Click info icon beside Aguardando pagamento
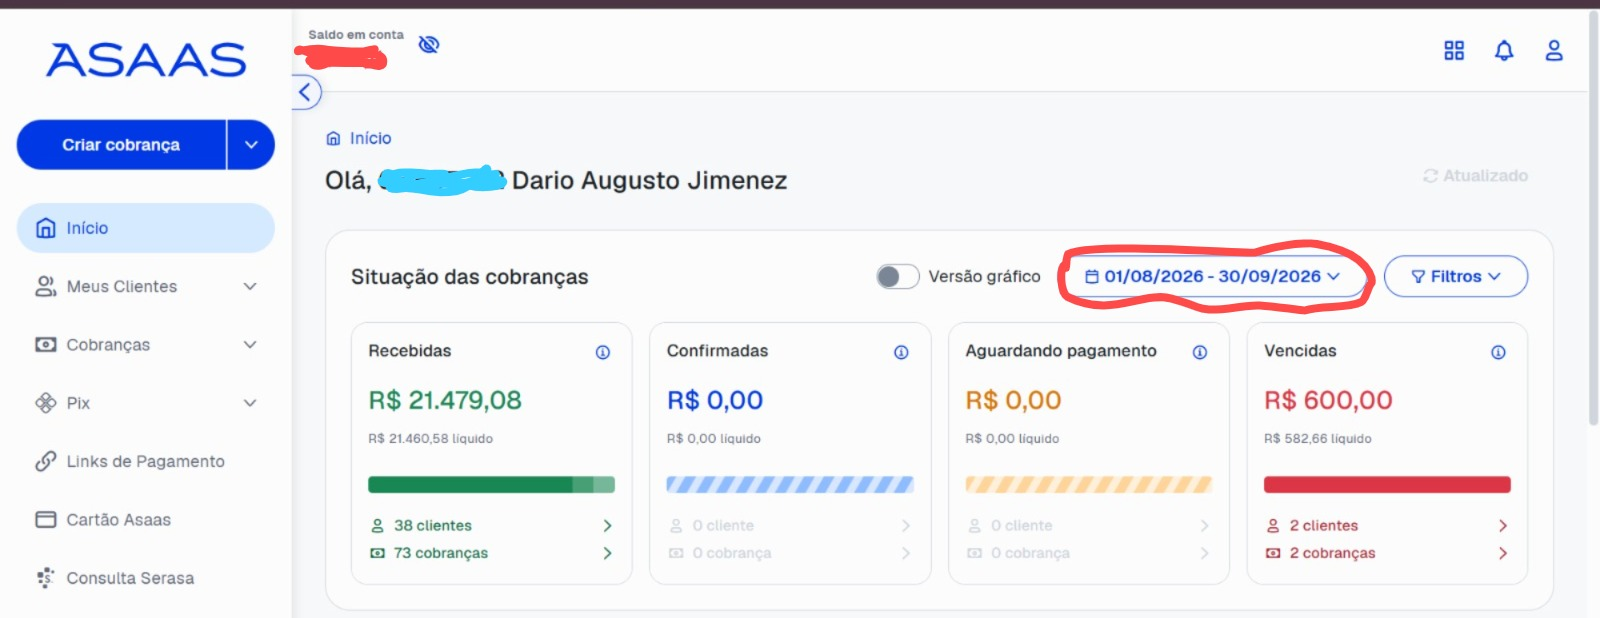Screen dimensions: 1600x618 click(x=1200, y=352)
